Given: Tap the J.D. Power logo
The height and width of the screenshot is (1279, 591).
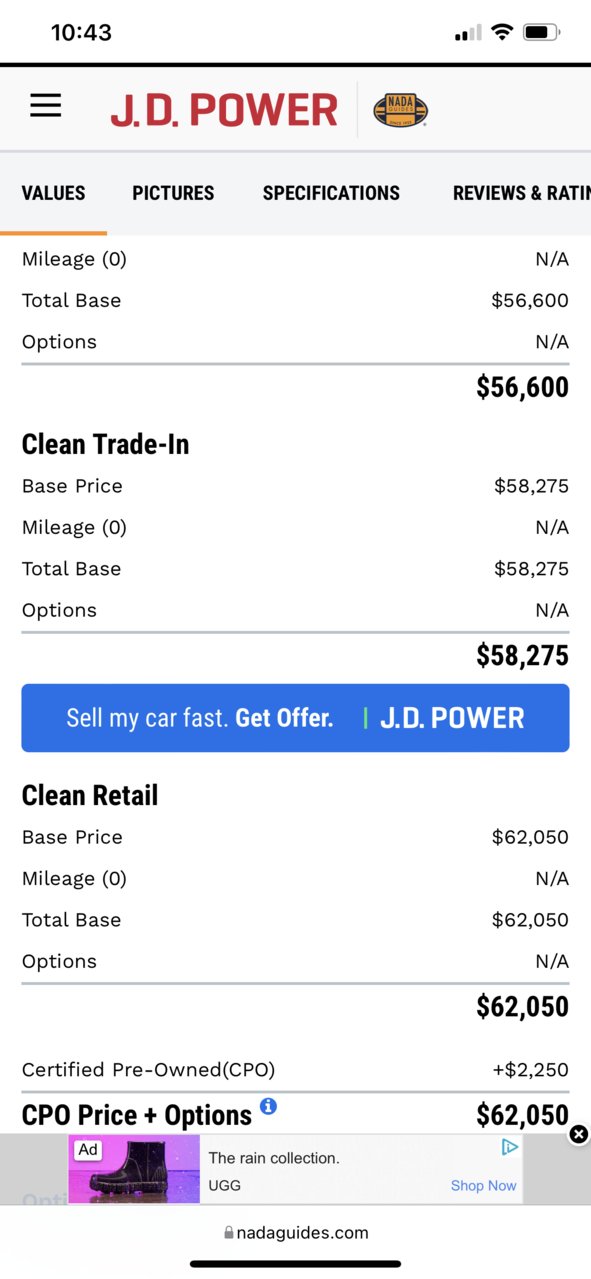Looking at the screenshot, I should (224, 110).
